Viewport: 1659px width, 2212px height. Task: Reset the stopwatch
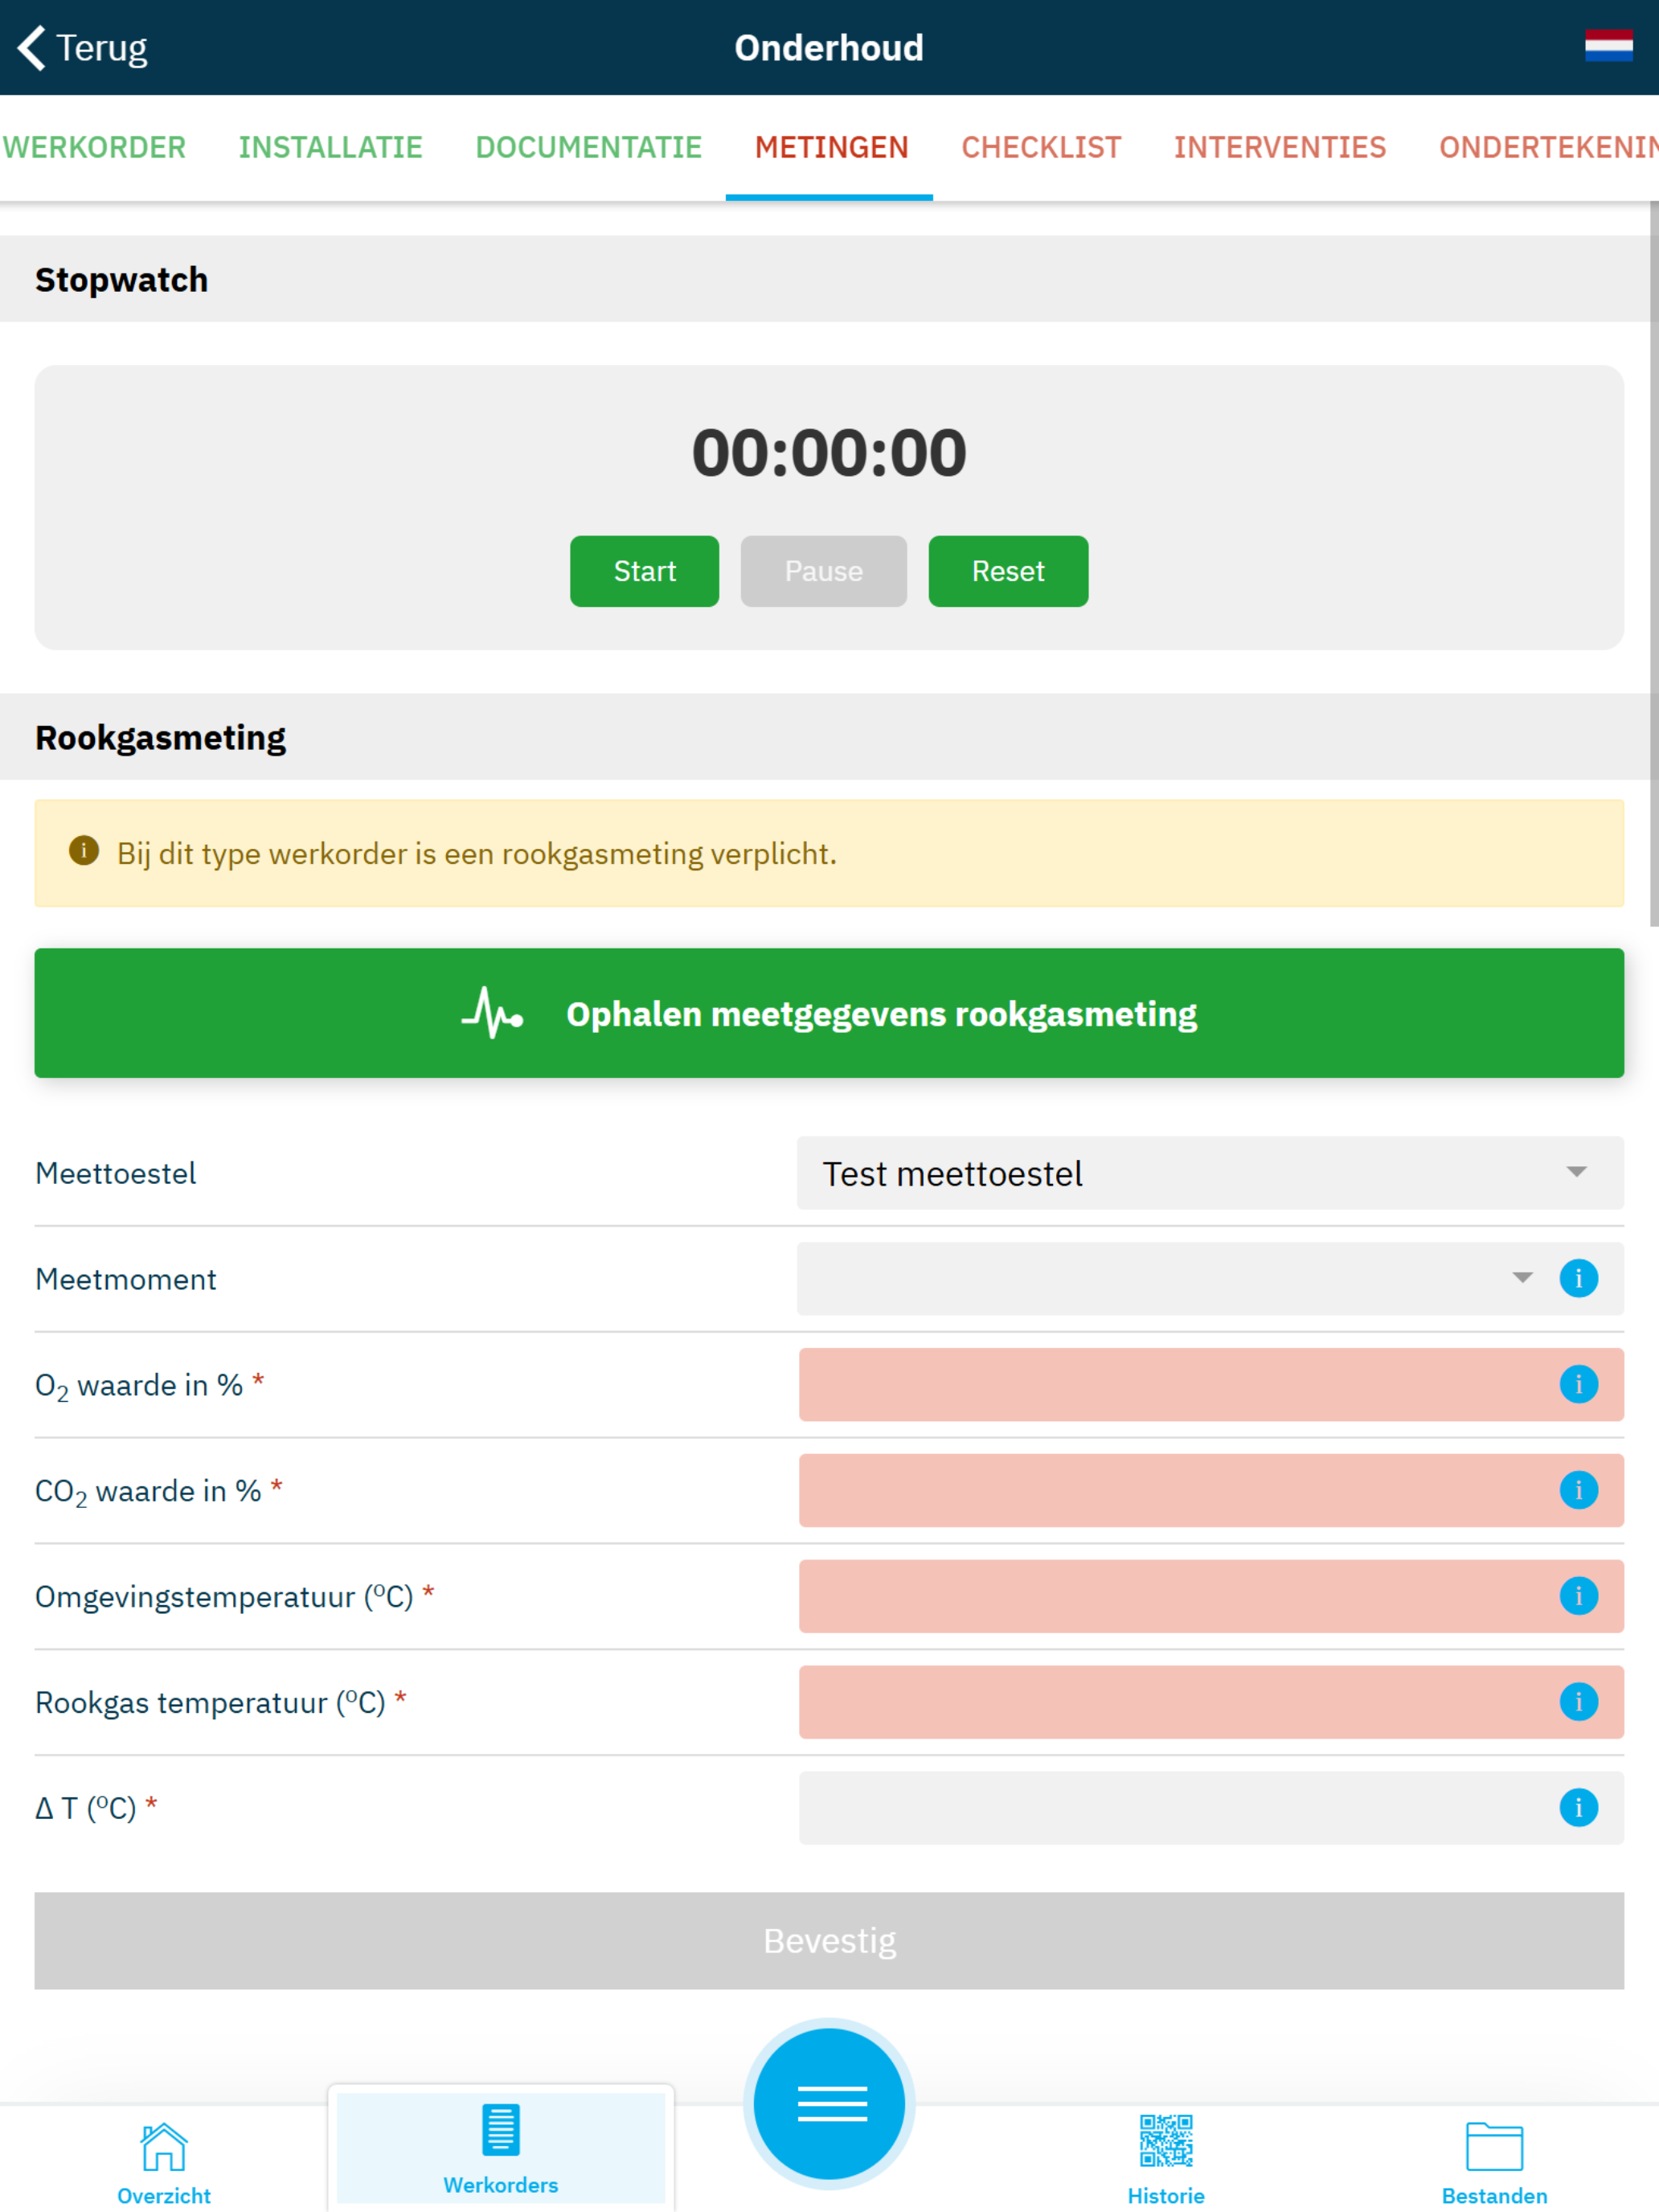click(1008, 571)
